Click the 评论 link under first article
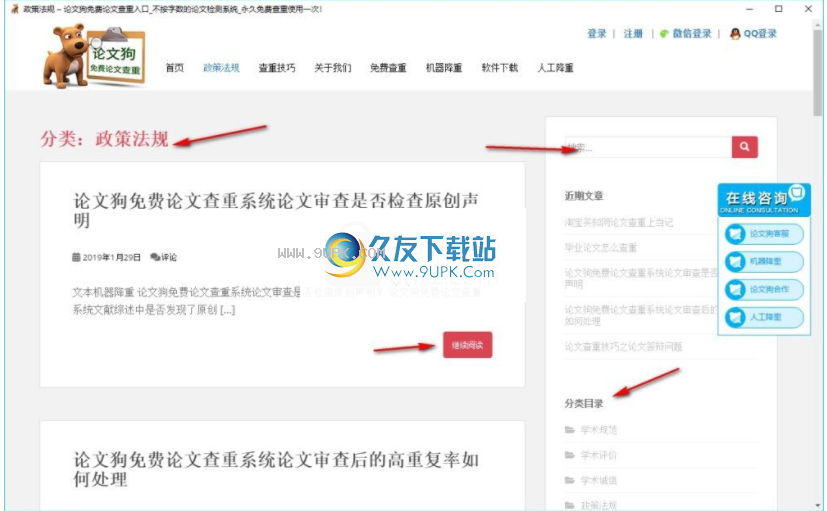The height and width of the screenshot is (511, 827). tap(169, 257)
